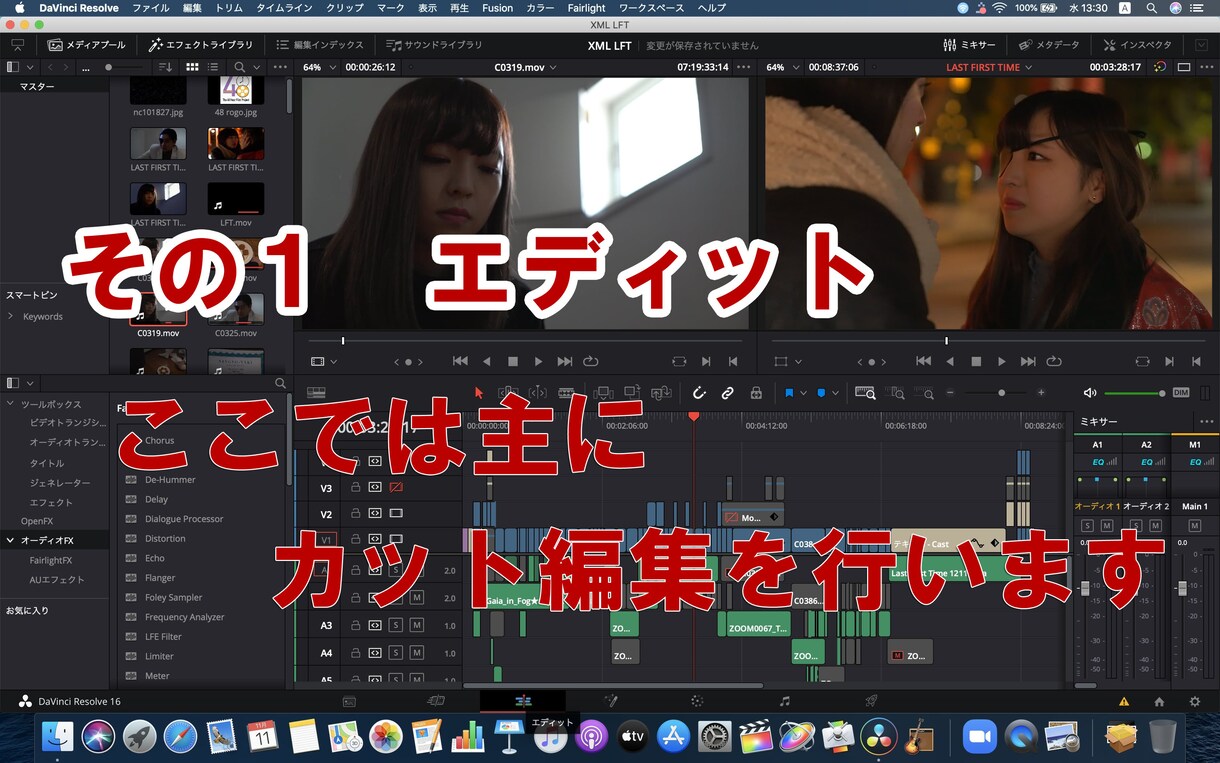This screenshot has width=1220, height=763.
Task: Open the カラー menu
Action: click(540, 8)
